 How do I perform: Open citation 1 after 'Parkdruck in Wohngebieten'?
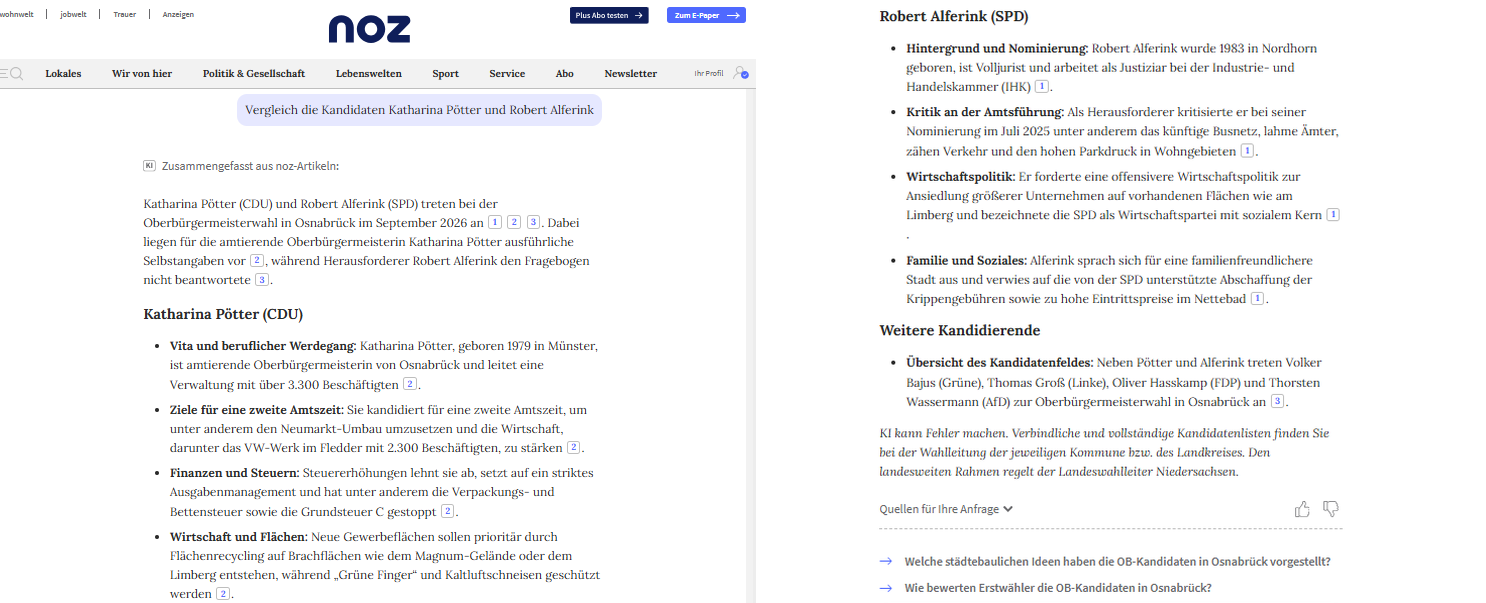click(x=1247, y=151)
